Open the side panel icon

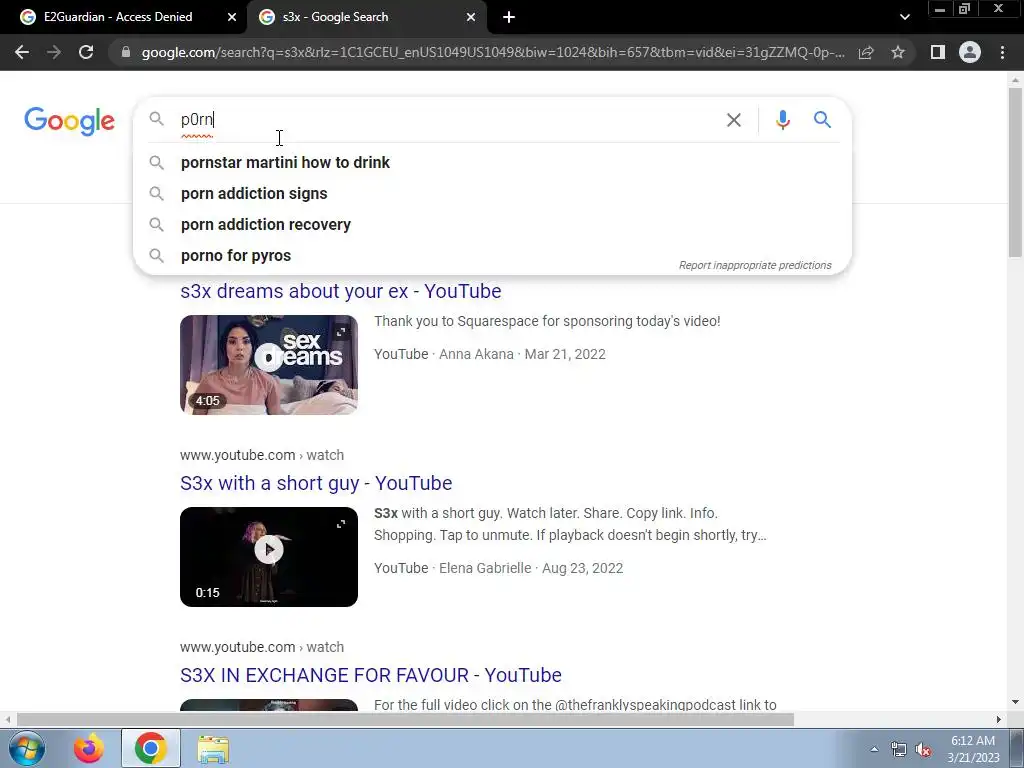click(938, 52)
